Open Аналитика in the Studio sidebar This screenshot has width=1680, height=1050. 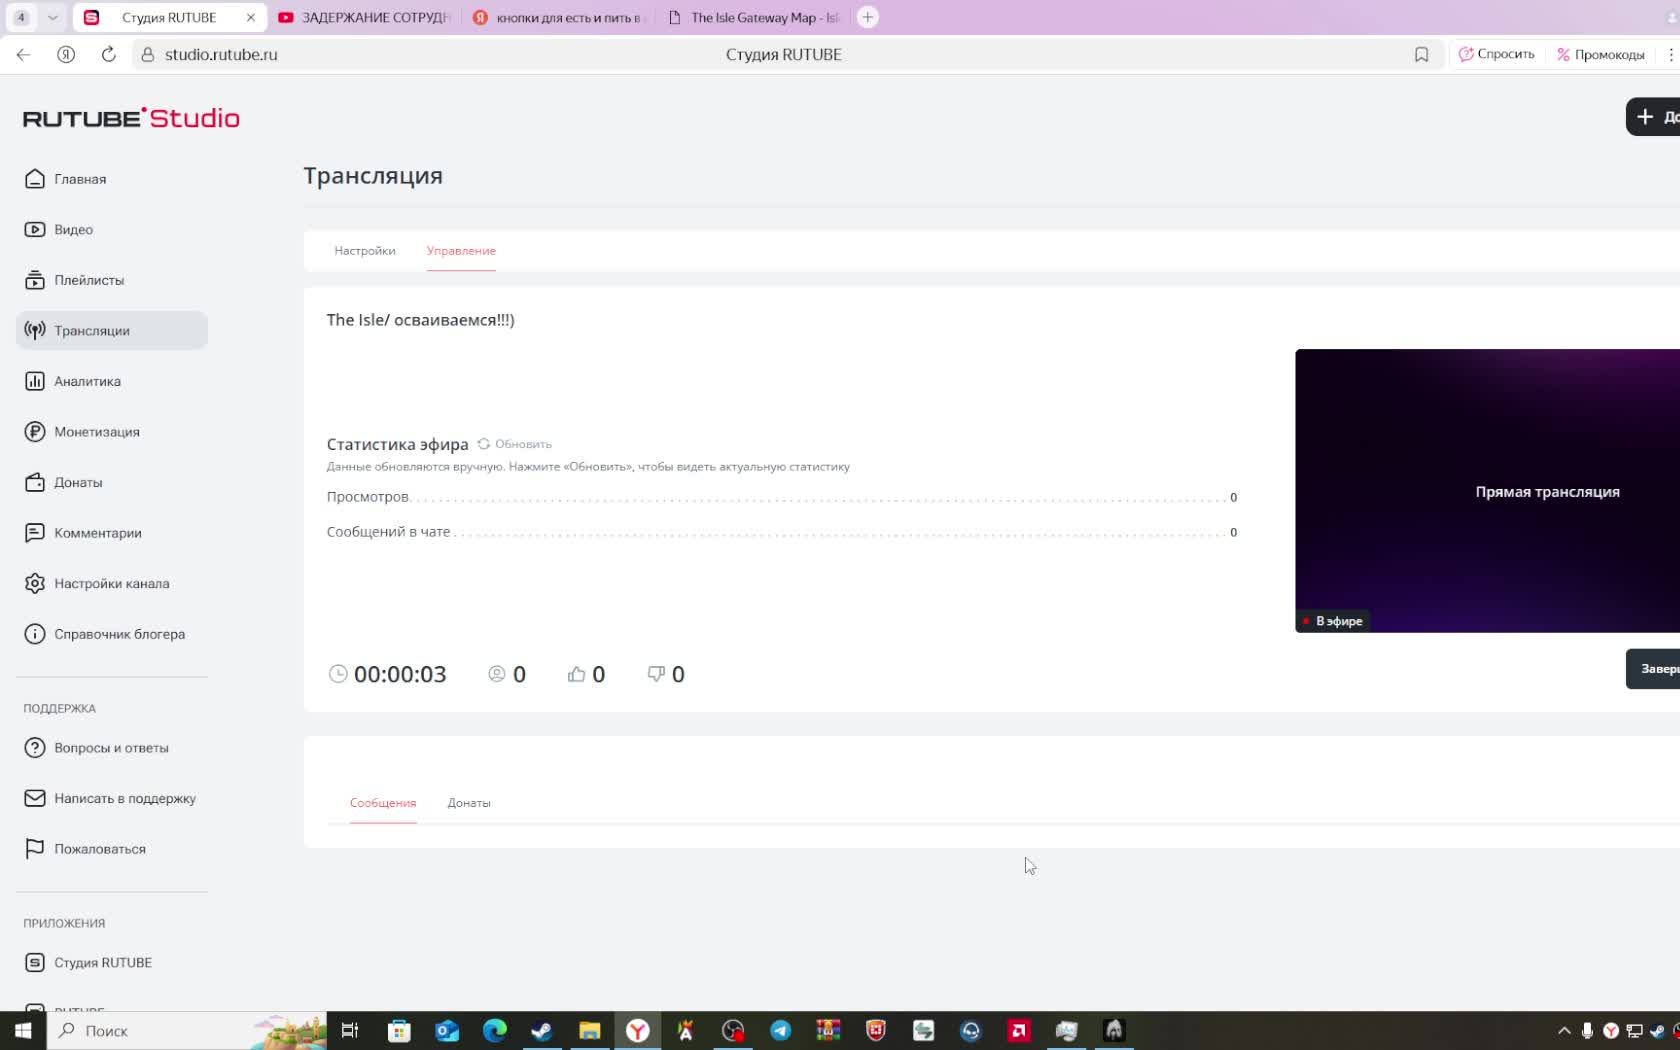73,381
